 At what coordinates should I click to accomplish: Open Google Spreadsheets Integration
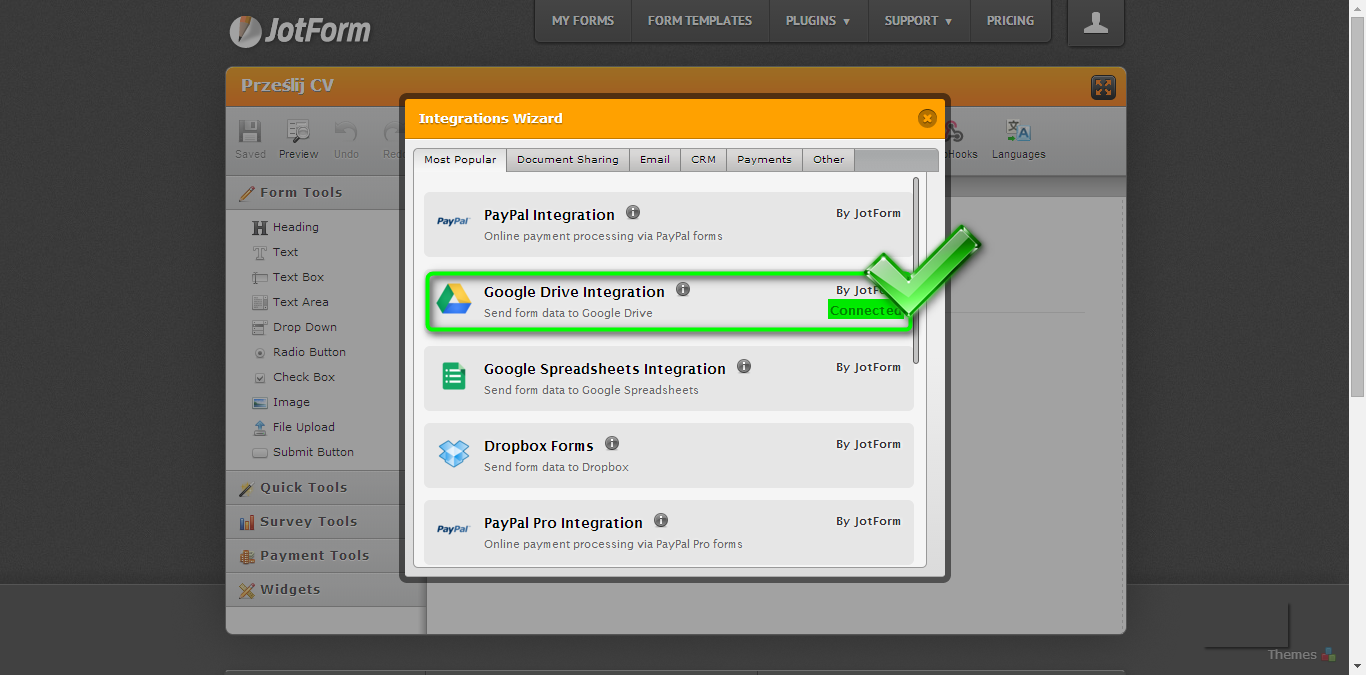(669, 378)
